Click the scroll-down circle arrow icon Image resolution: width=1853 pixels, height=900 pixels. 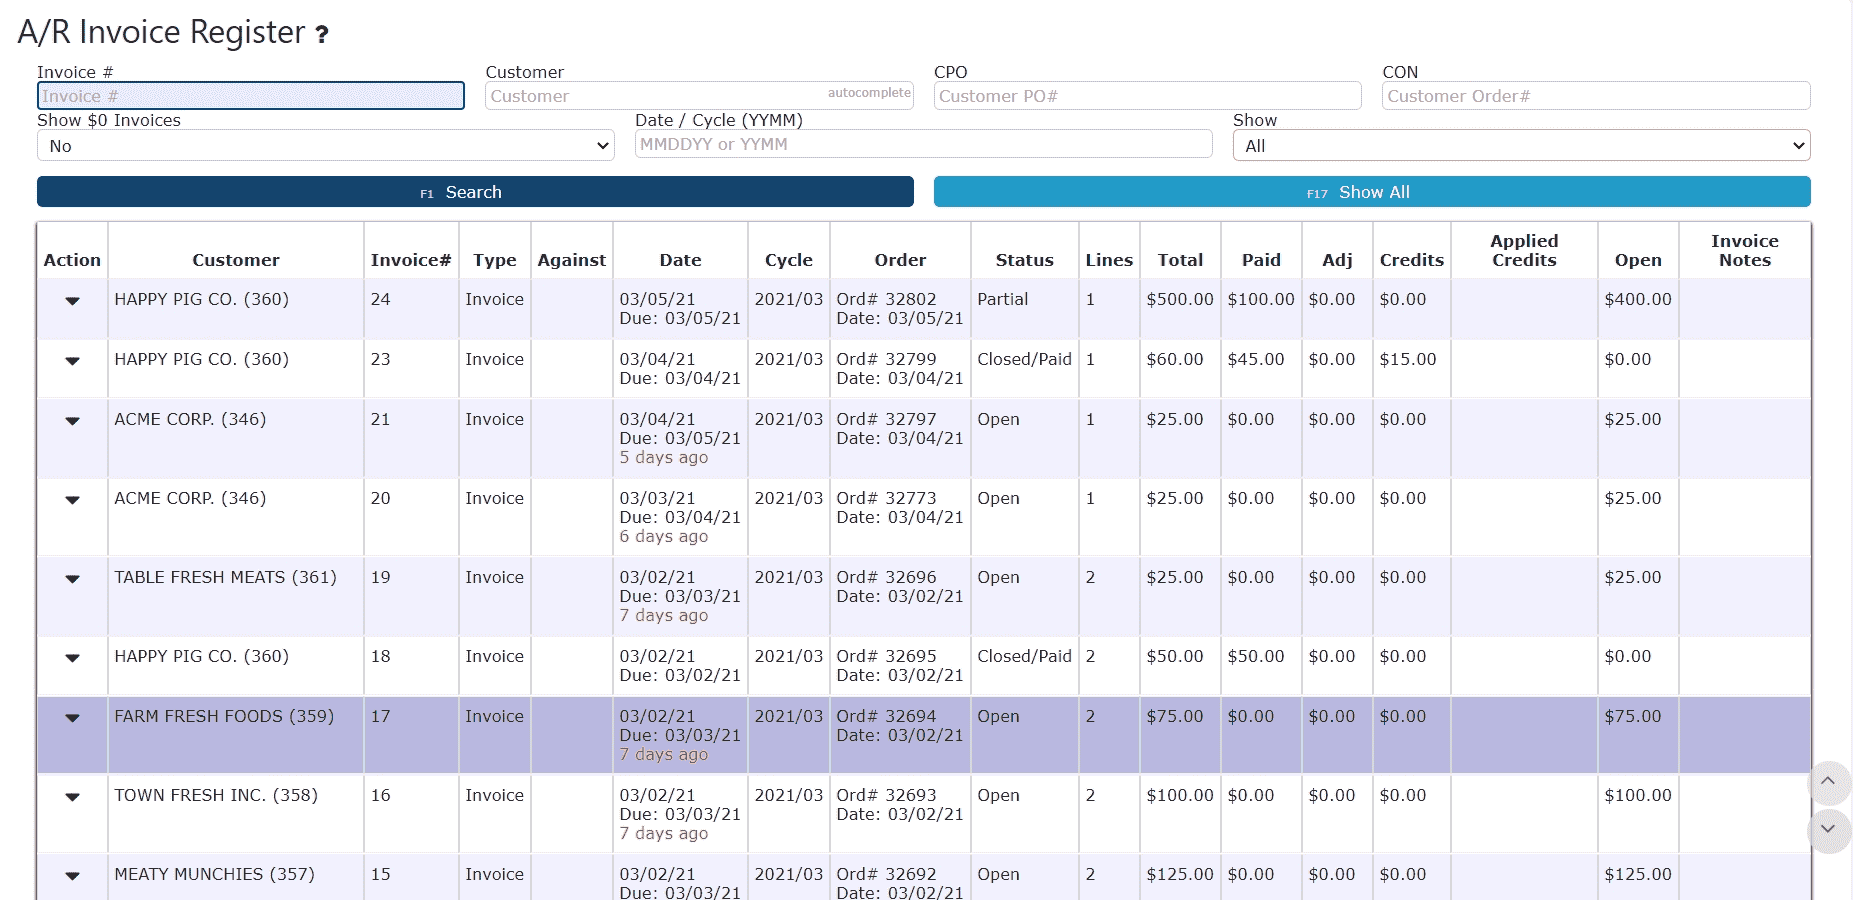pyautogui.click(x=1828, y=829)
